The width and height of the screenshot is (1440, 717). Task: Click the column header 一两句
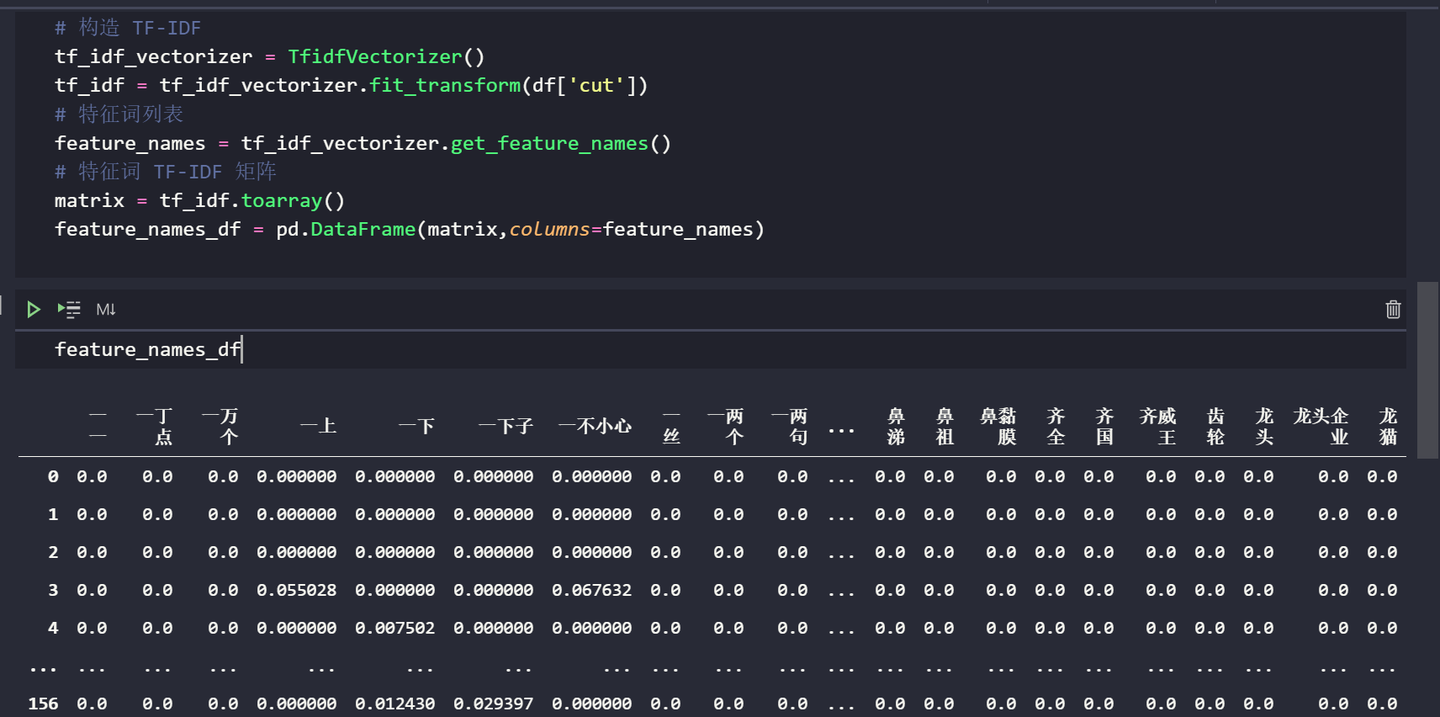click(x=790, y=427)
